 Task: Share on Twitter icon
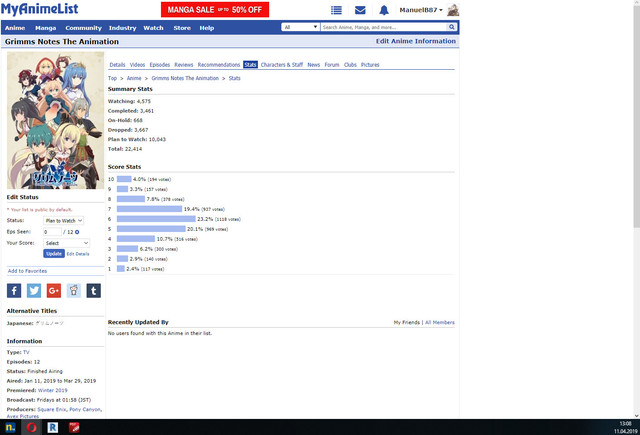click(x=34, y=291)
